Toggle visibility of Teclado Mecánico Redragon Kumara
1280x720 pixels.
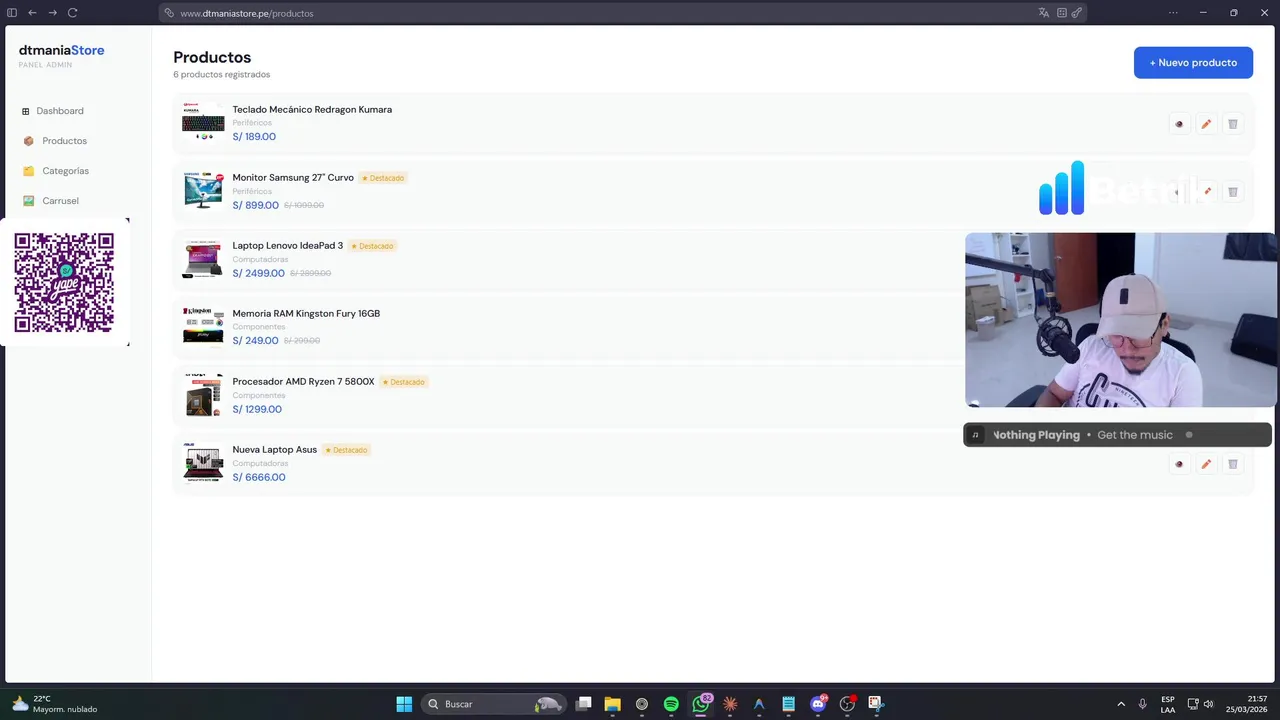(x=1179, y=124)
